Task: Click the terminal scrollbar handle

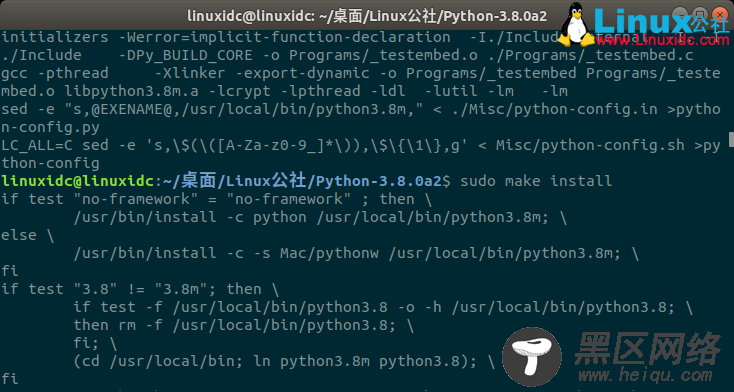Action: click(x=731, y=139)
